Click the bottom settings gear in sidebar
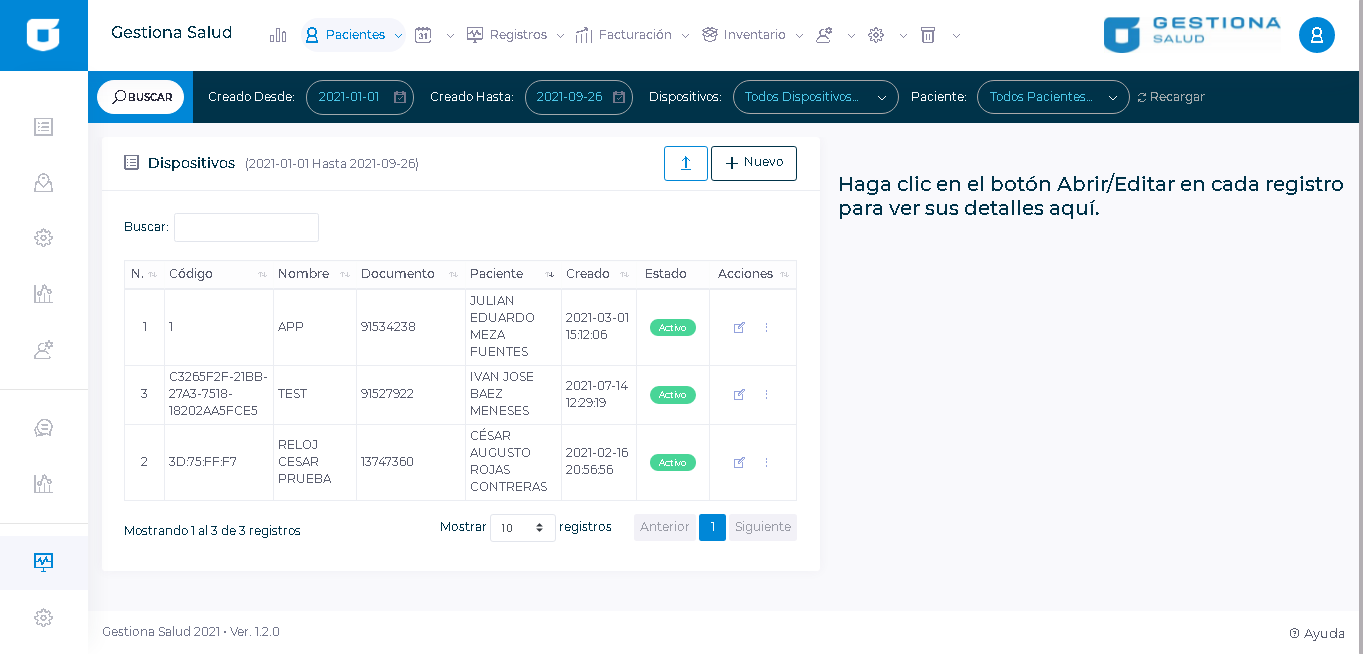The width and height of the screenshot is (1363, 654). 43,618
